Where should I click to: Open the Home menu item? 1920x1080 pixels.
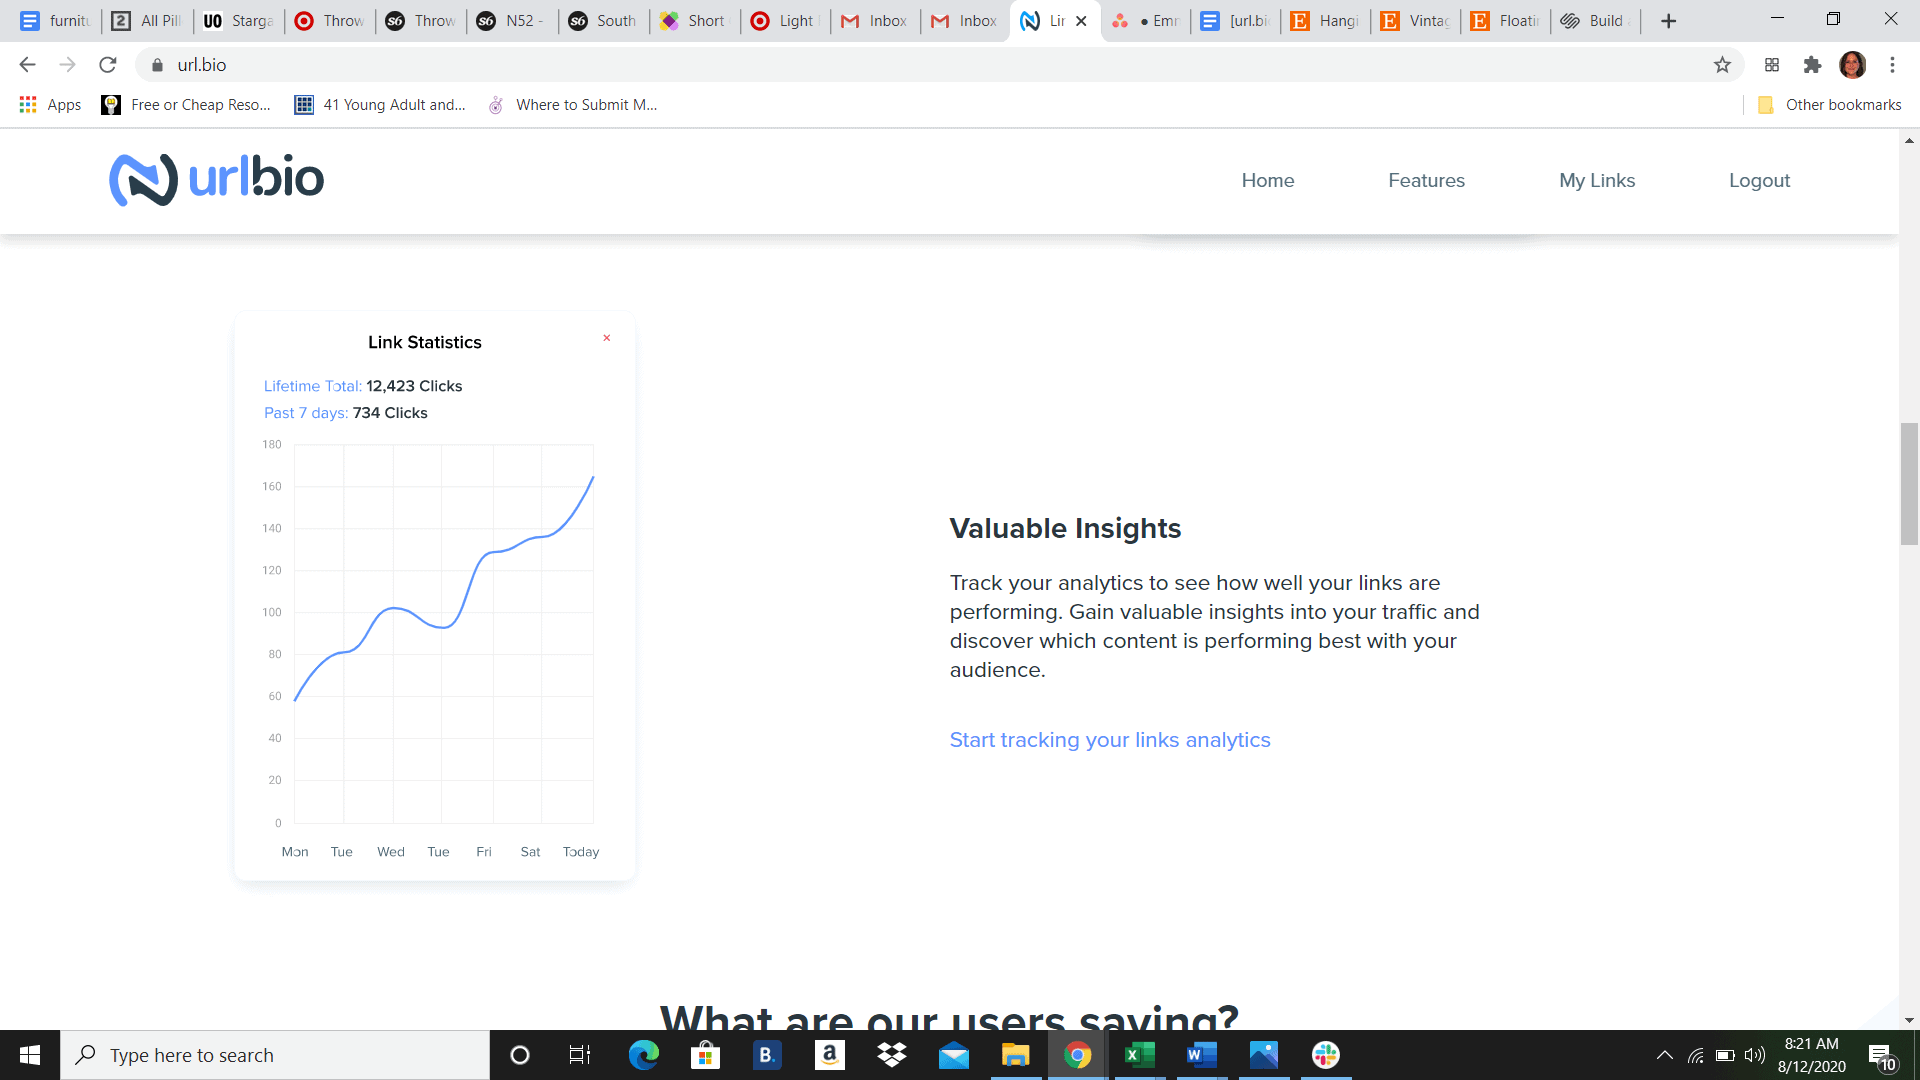(x=1267, y=181)
